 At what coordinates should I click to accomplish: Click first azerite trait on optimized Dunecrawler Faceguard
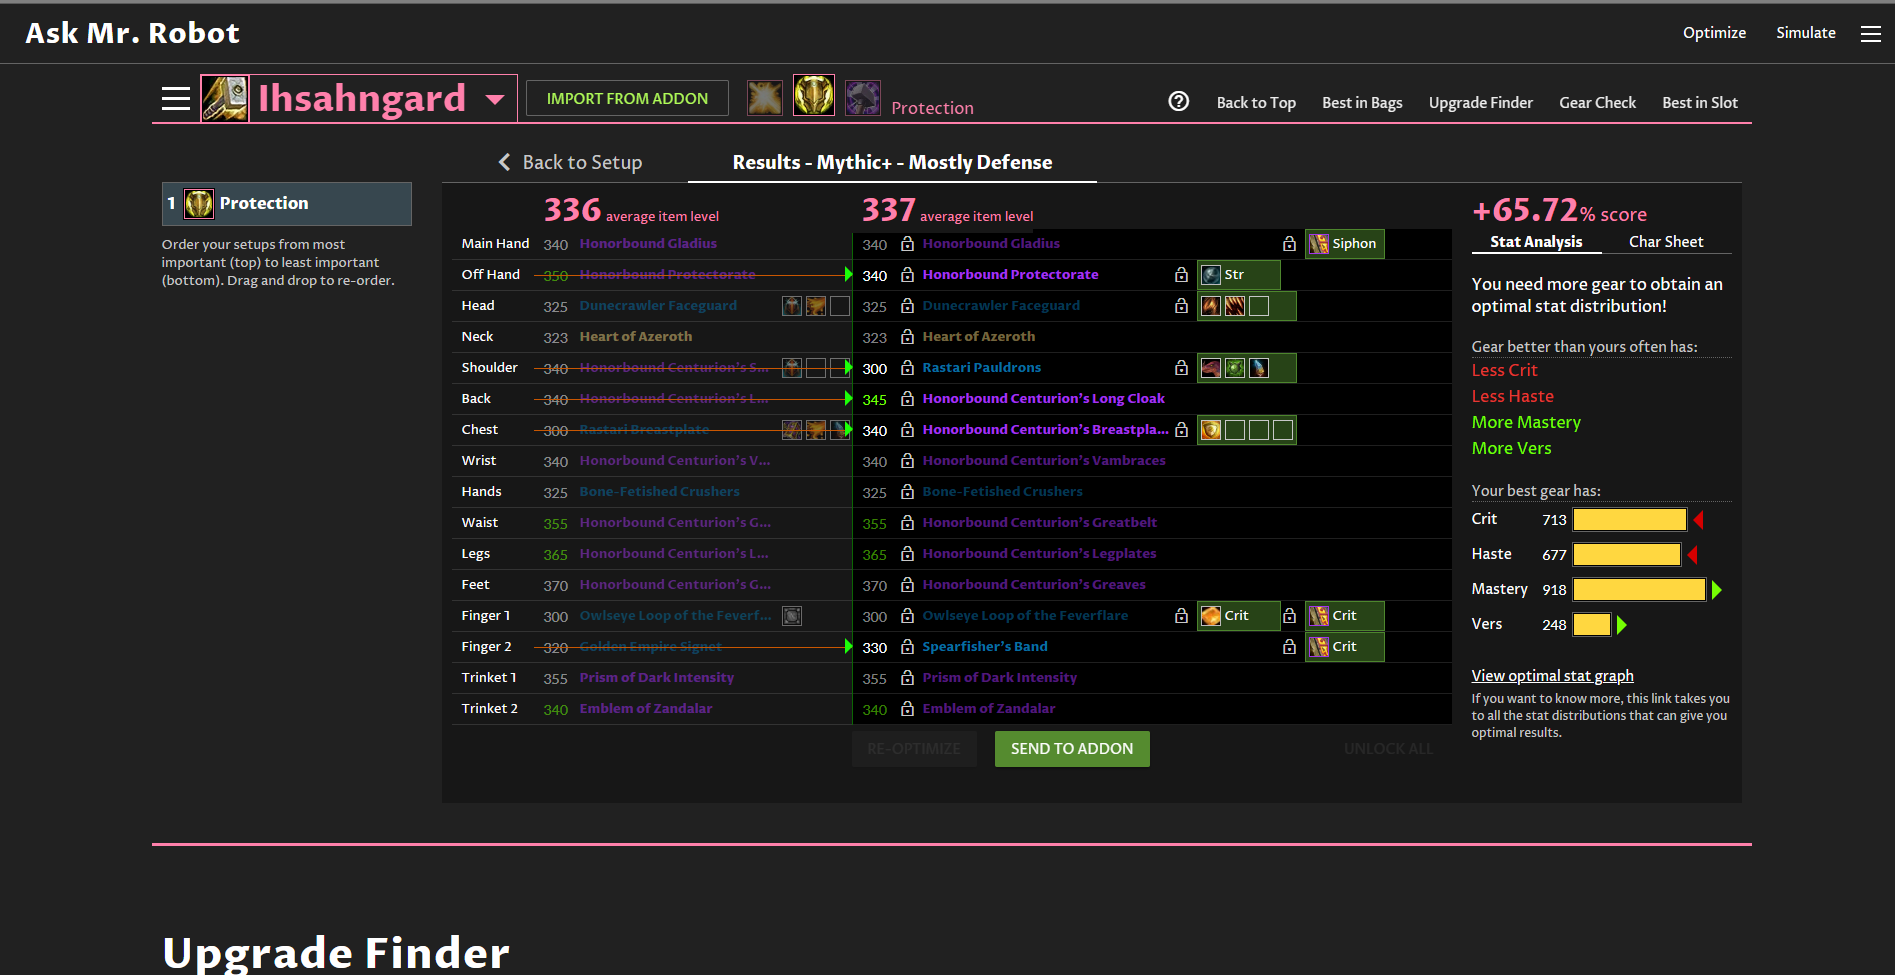[1211, 306]
